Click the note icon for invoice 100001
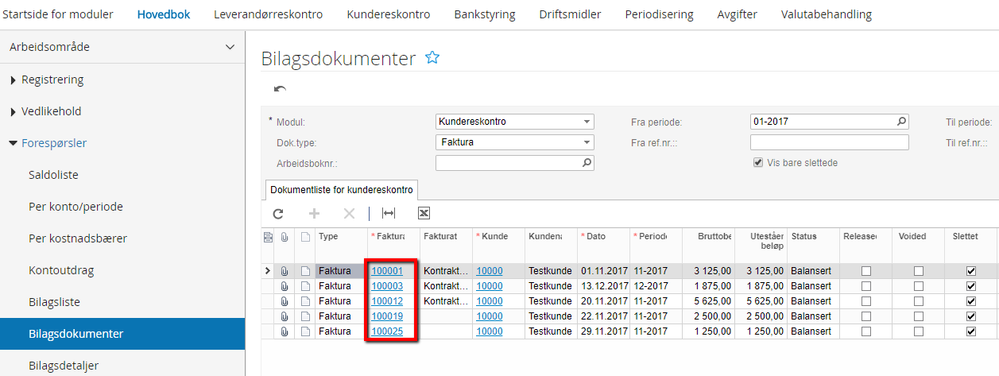 (305, 271)
